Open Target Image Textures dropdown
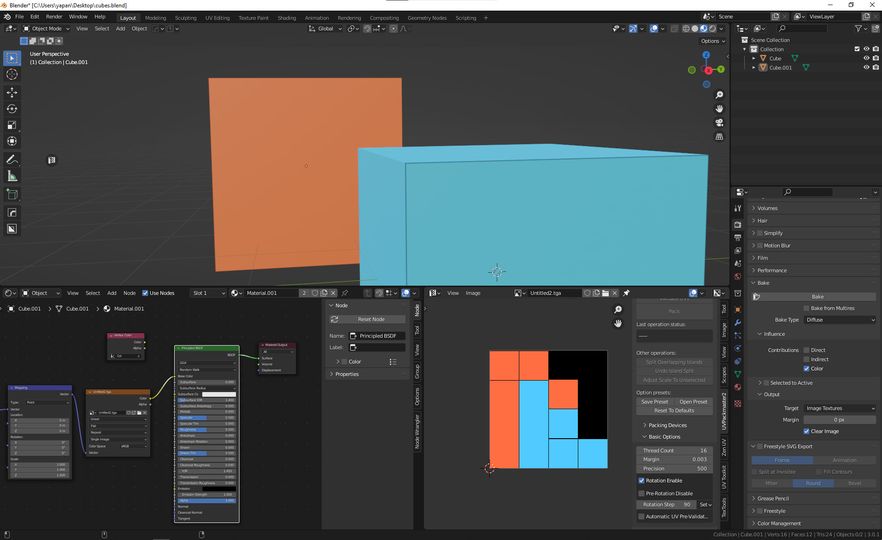The width and height of the screenshot is (882, 540). [840, 408]
